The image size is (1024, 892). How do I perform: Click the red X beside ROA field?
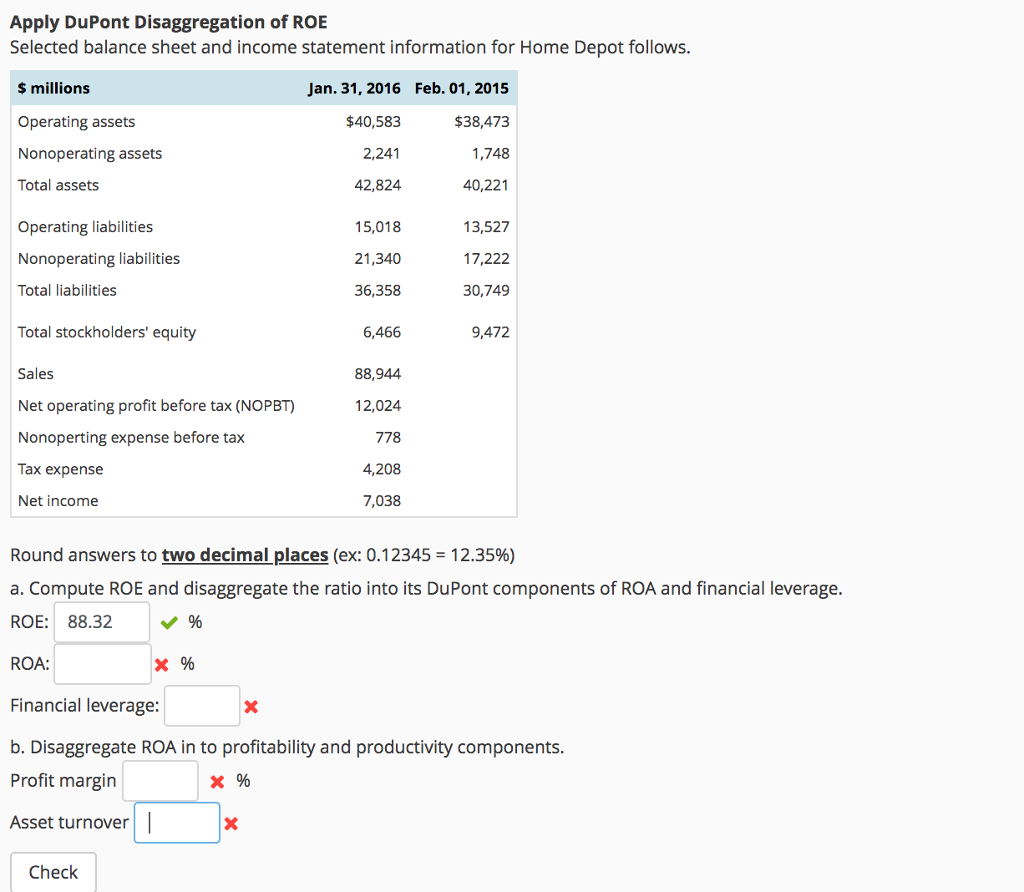160,663
